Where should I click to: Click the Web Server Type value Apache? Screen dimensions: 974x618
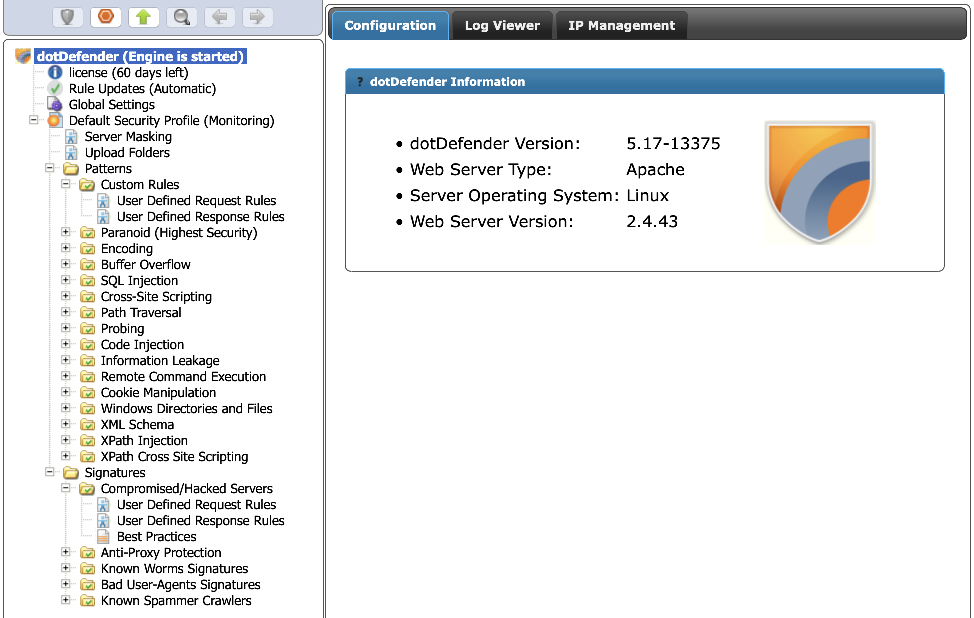(x=655, y=170)
